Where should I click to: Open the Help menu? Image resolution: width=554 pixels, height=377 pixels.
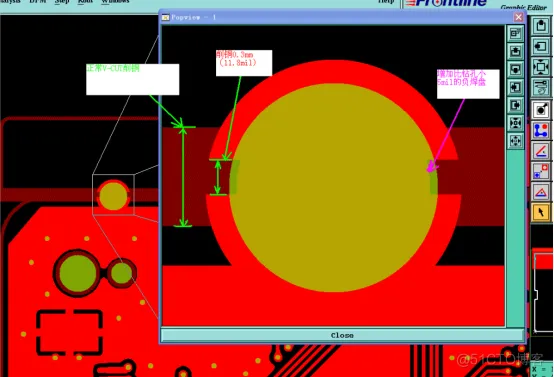386,2
